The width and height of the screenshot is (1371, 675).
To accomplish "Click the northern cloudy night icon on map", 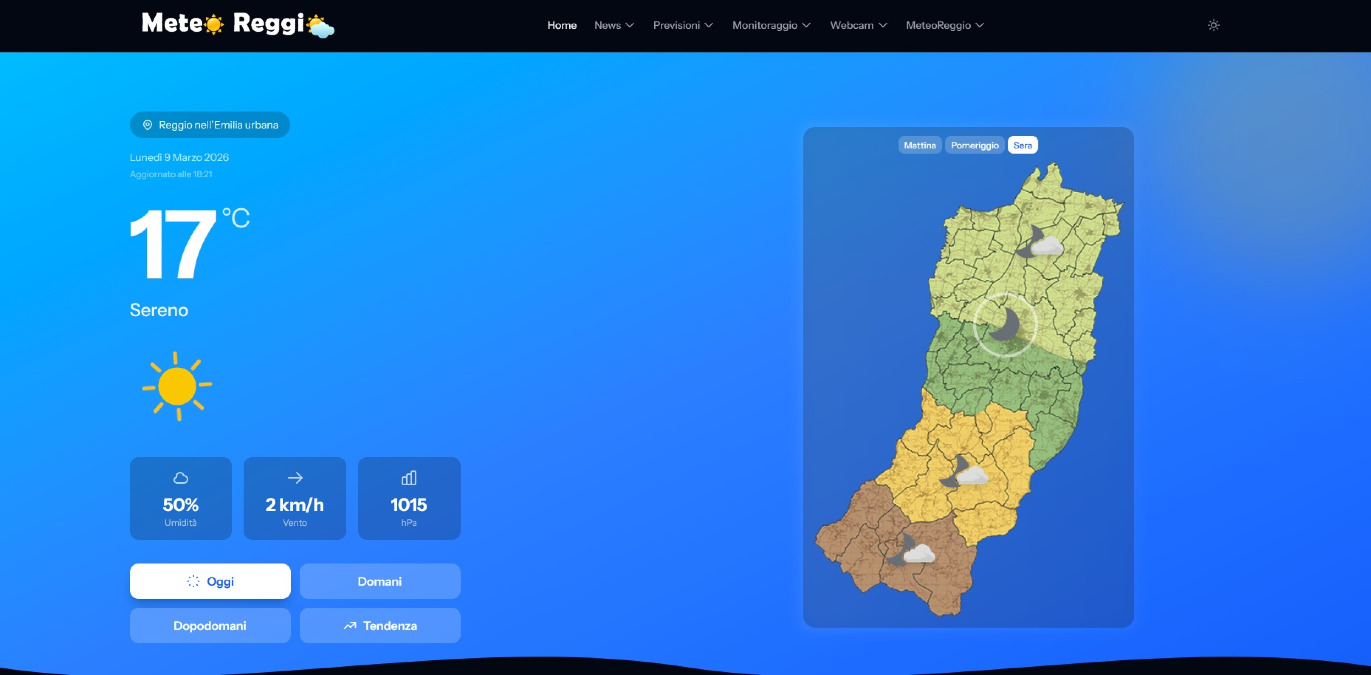I will (x=1039, y=243).
